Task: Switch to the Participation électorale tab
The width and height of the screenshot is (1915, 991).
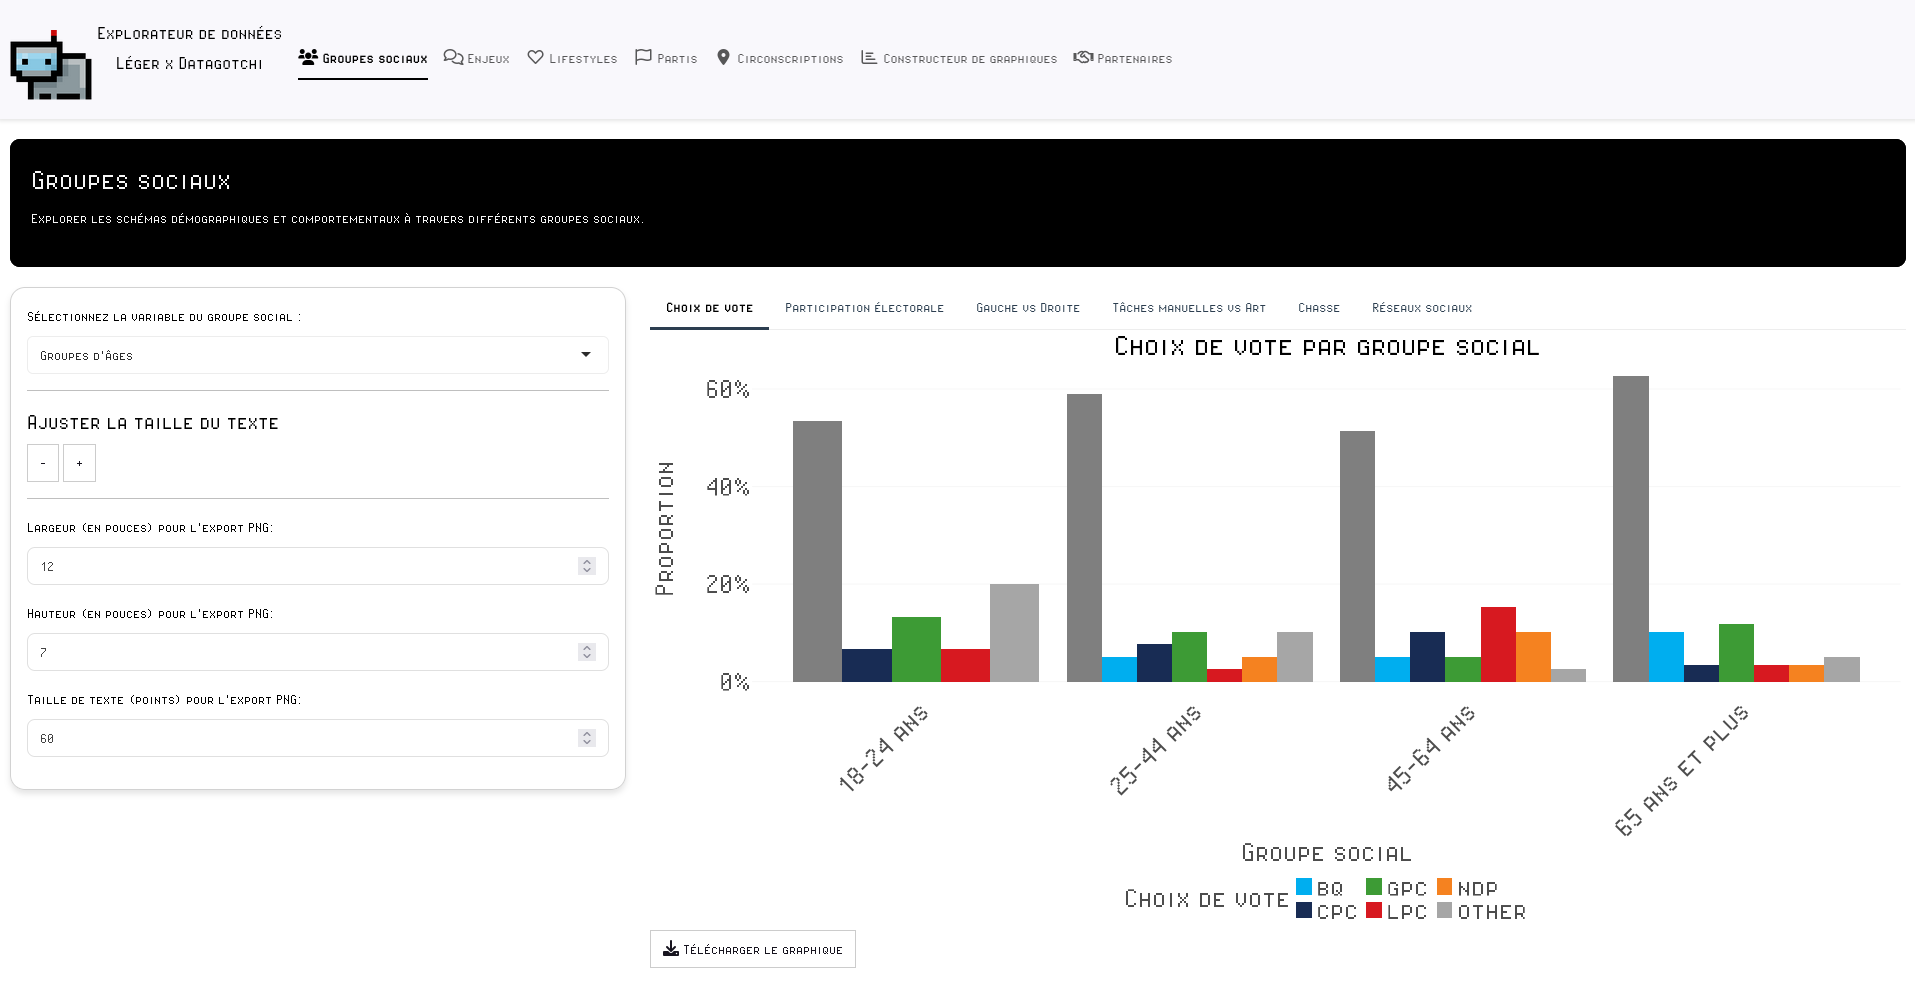Action: (x=864, y=308)
